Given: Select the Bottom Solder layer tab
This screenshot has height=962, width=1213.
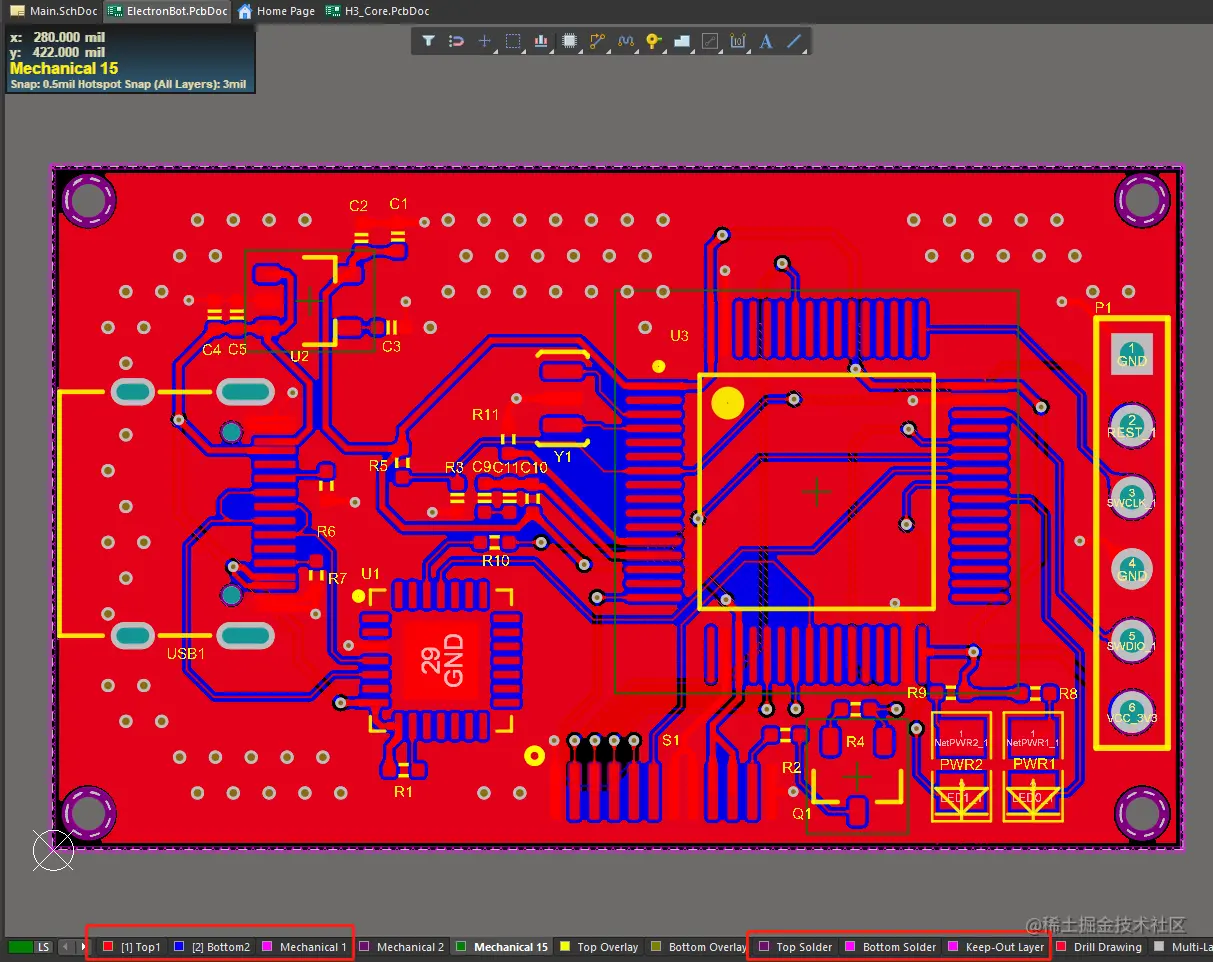Looking at the screenshot, I should click(x=890, y=946).
